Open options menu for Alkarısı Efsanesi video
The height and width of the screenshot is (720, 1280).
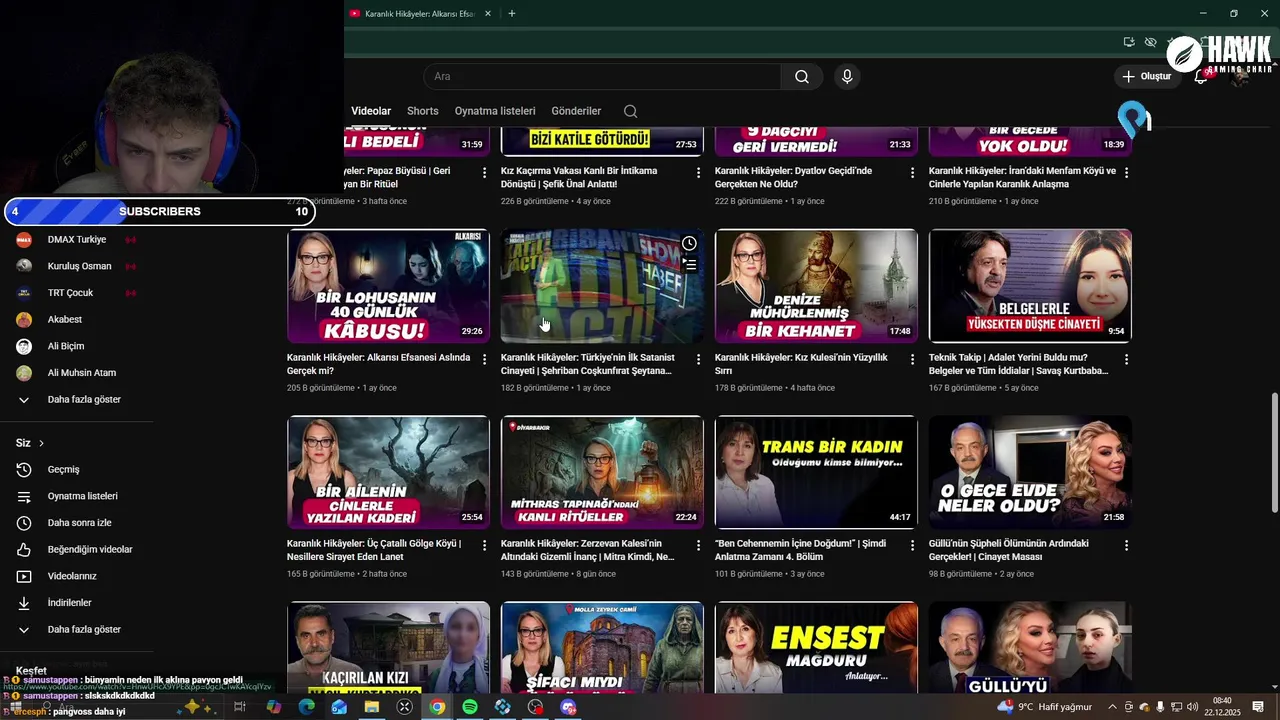click(x=484, y=359)
